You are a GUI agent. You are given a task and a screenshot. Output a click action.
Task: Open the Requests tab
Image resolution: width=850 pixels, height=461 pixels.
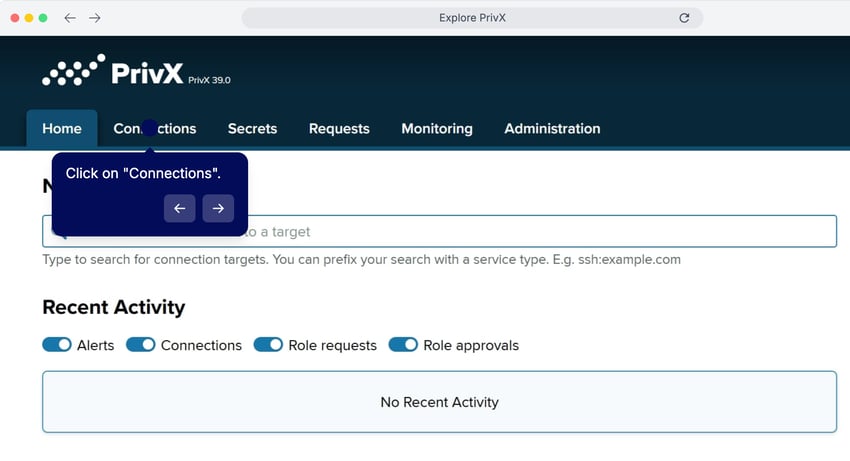point(339,129)
